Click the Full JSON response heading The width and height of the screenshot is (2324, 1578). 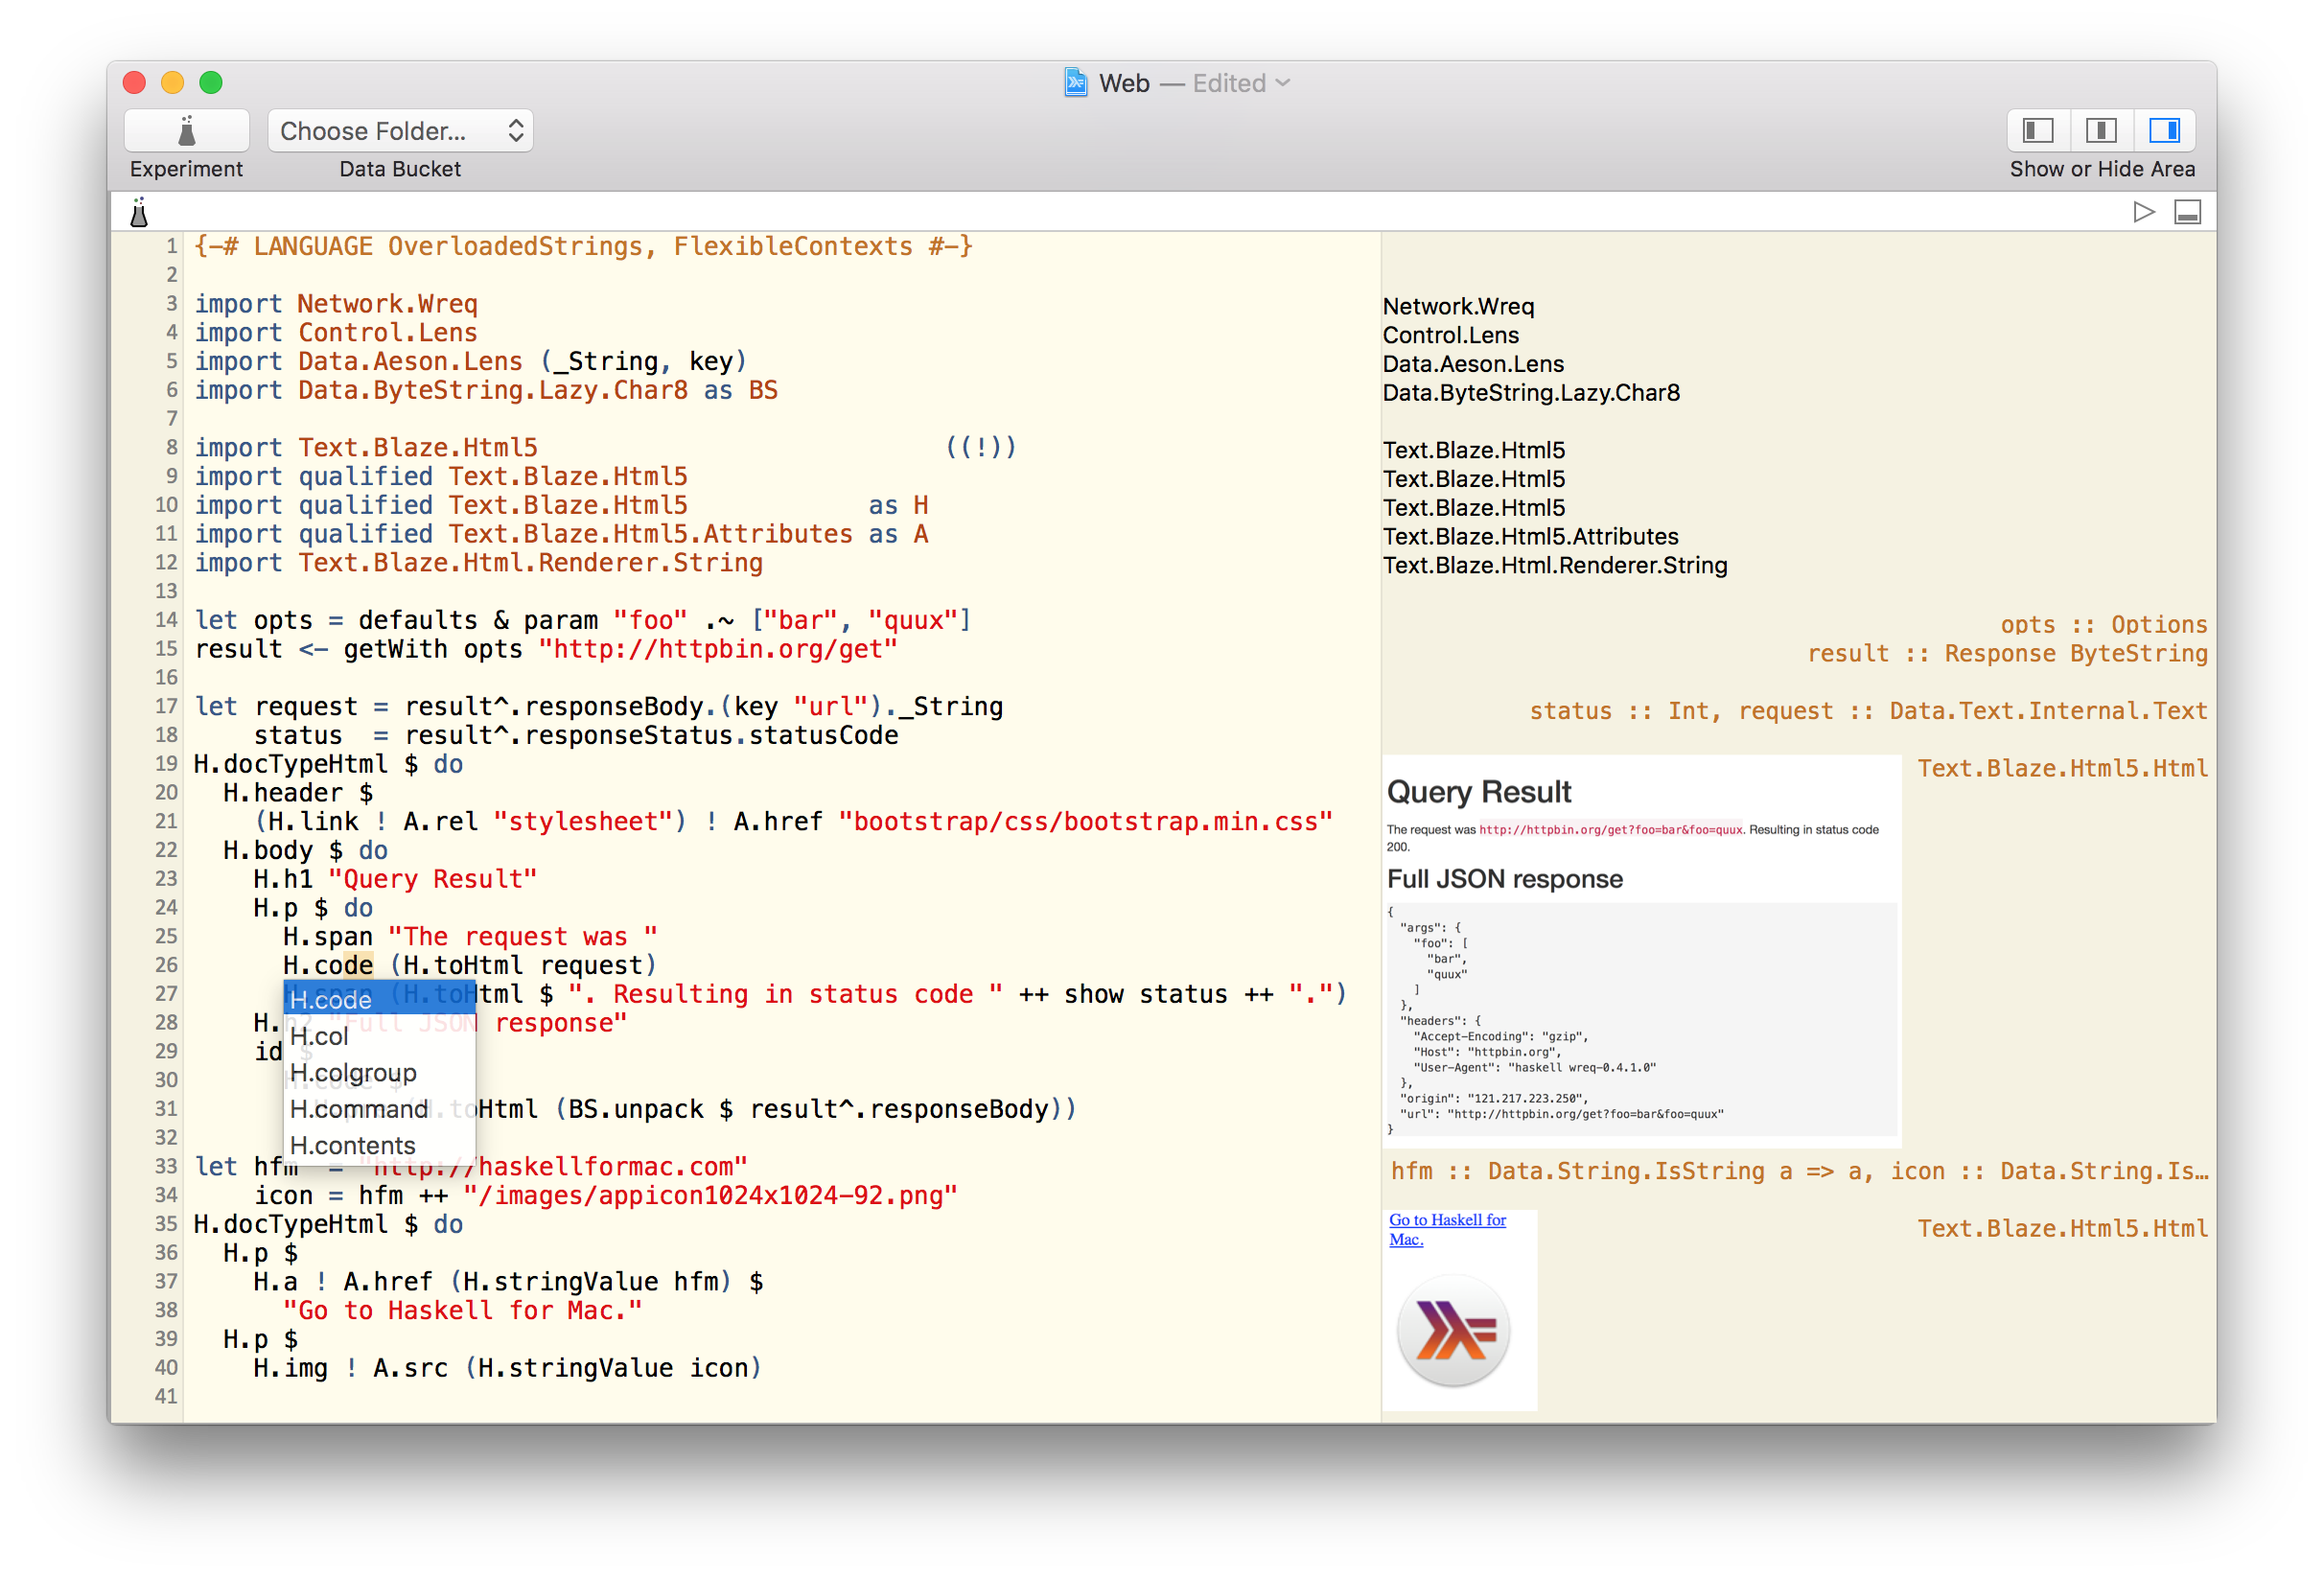click(x=1504, y=879)
